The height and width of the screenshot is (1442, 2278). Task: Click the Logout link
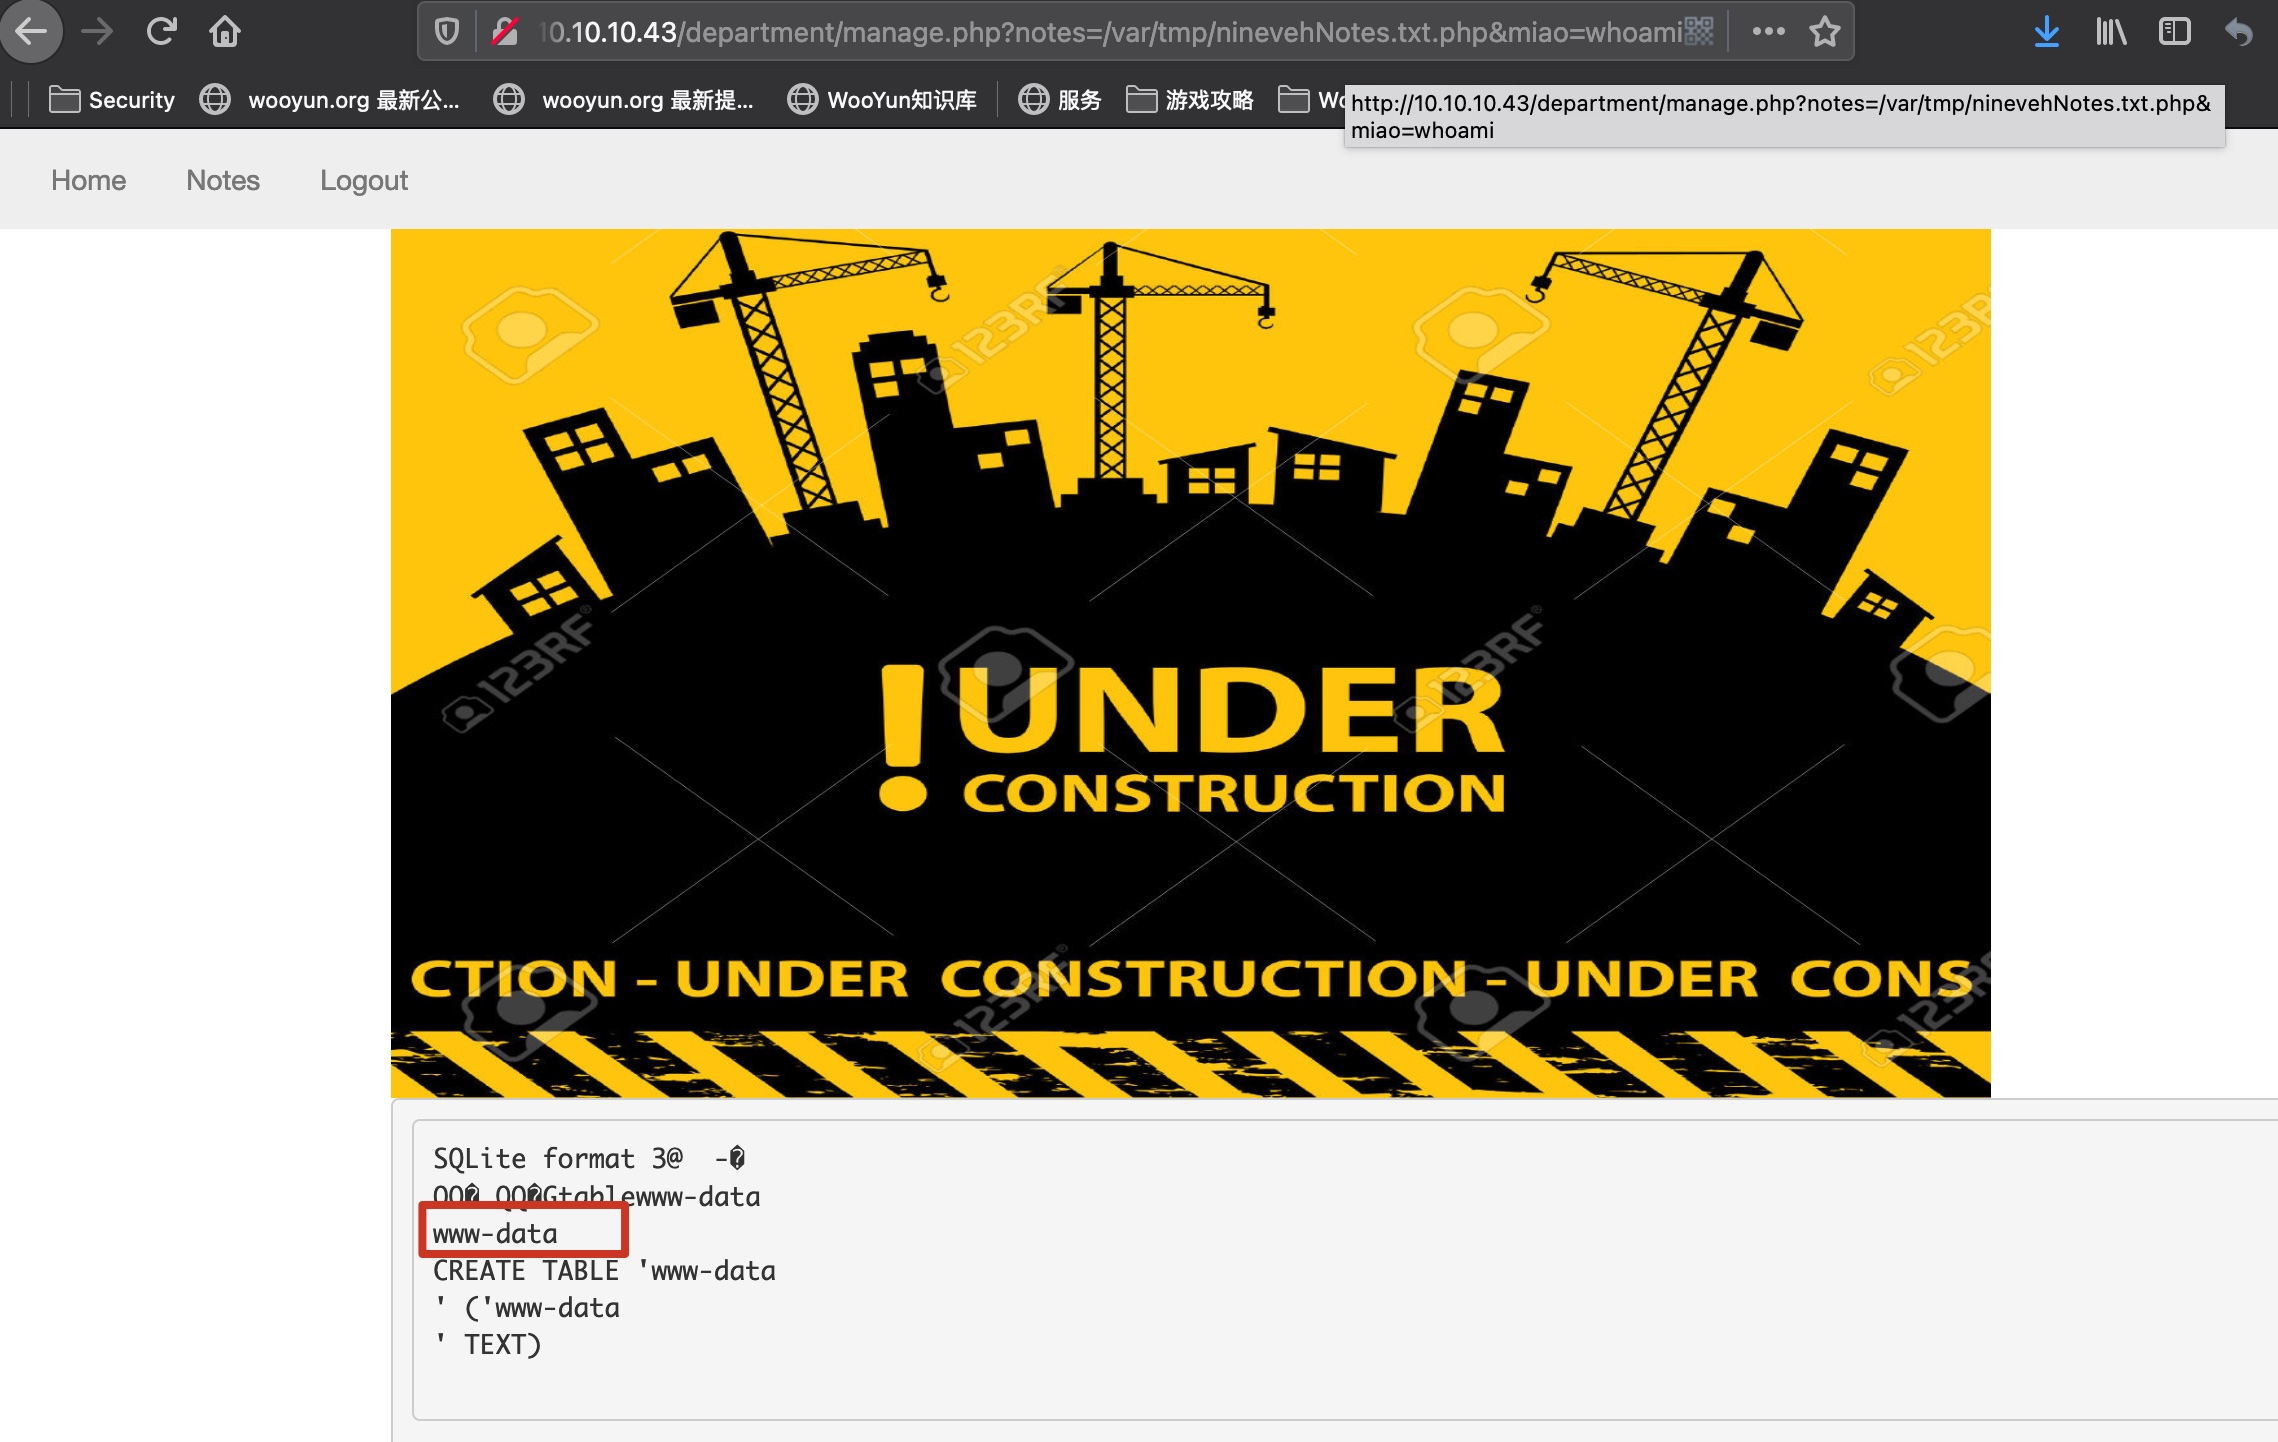pos(364,180)
